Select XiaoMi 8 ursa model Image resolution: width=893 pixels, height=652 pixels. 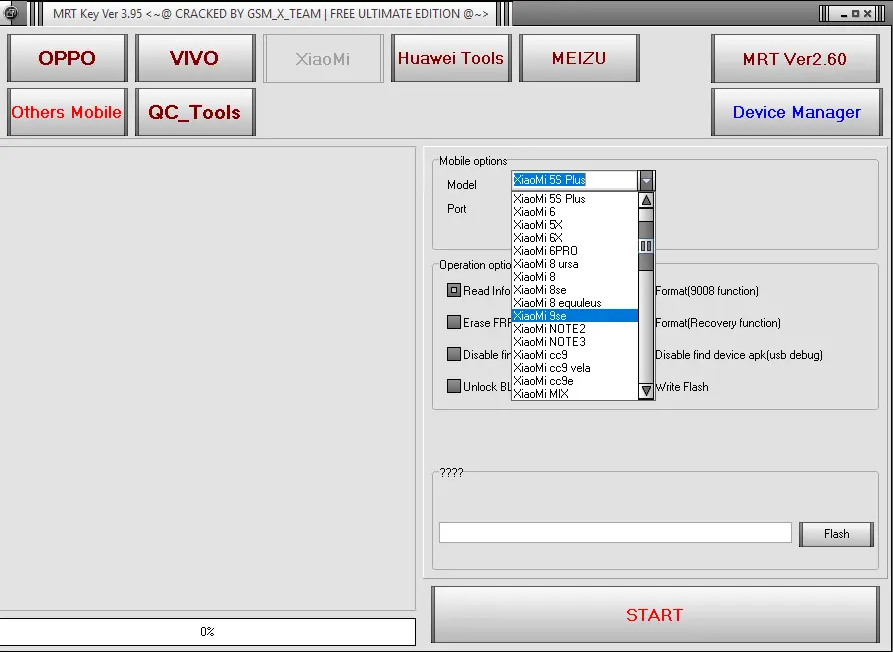coord(575,264)
